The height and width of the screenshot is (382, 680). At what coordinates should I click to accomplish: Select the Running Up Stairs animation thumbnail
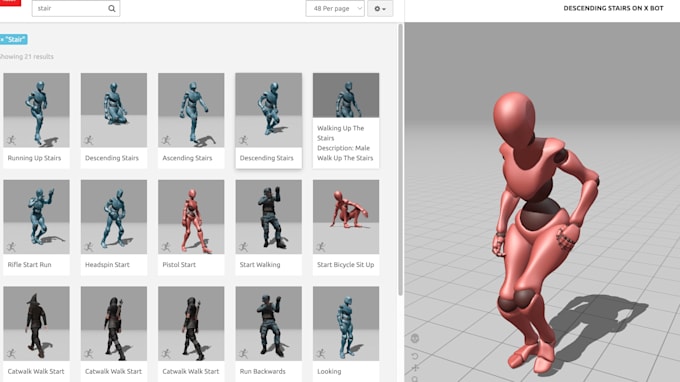[36, 110]
